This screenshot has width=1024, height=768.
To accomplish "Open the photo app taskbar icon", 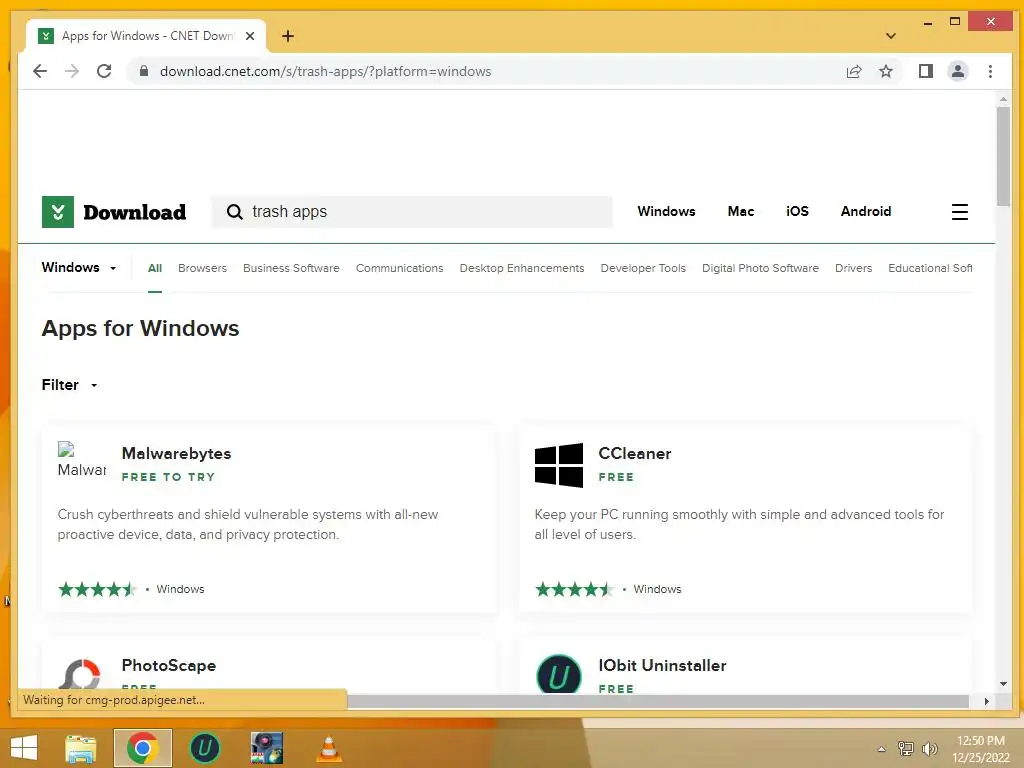I will (266, 748).
